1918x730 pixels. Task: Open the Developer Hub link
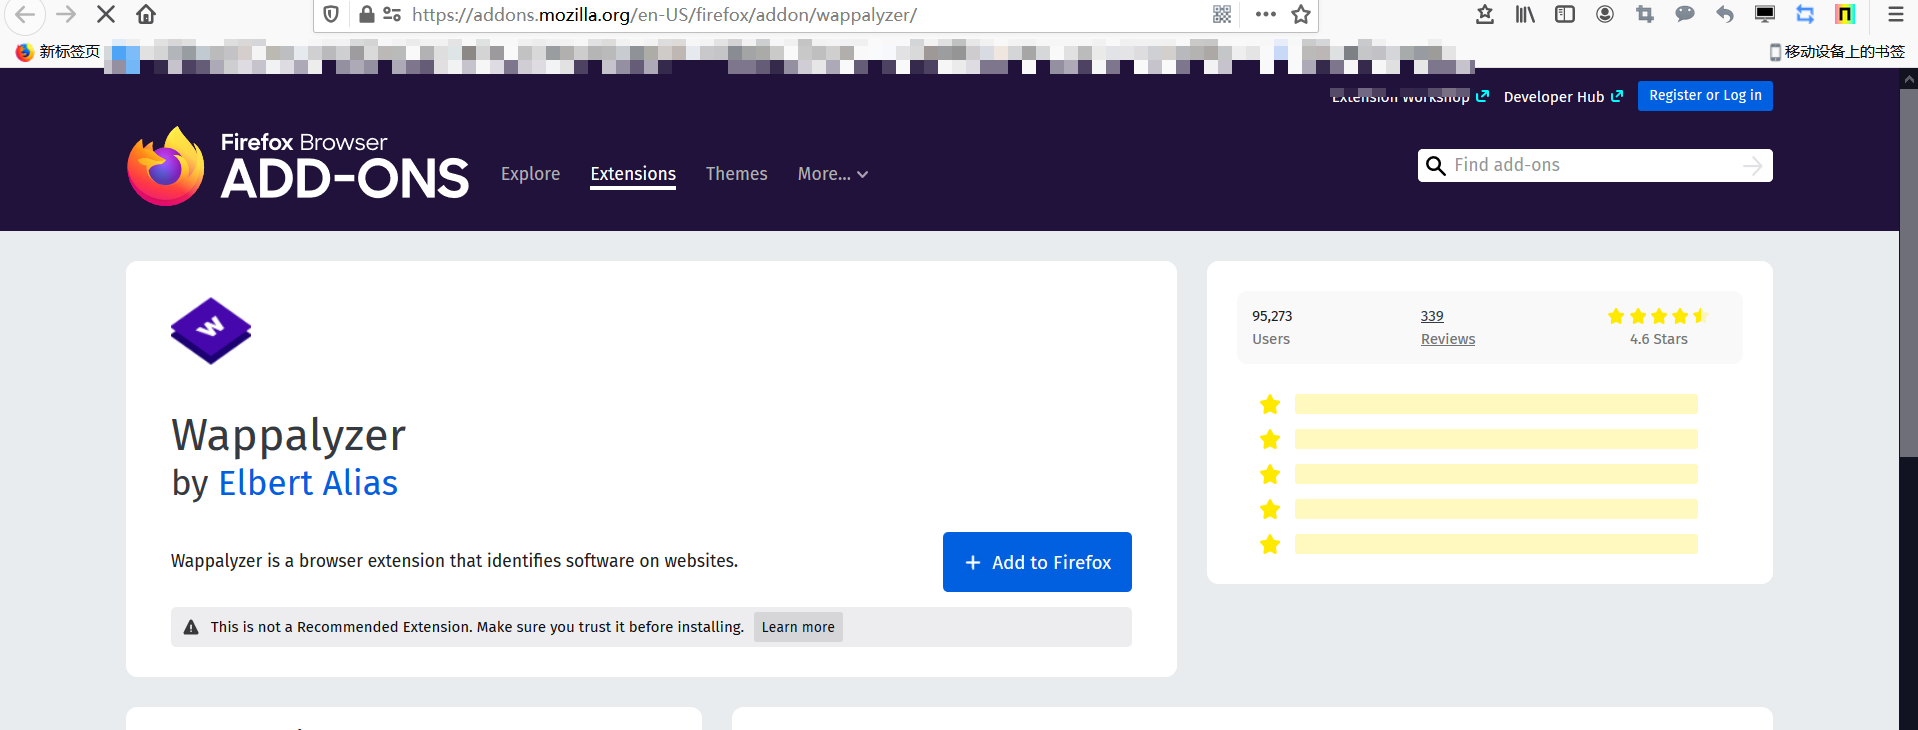1563,97
